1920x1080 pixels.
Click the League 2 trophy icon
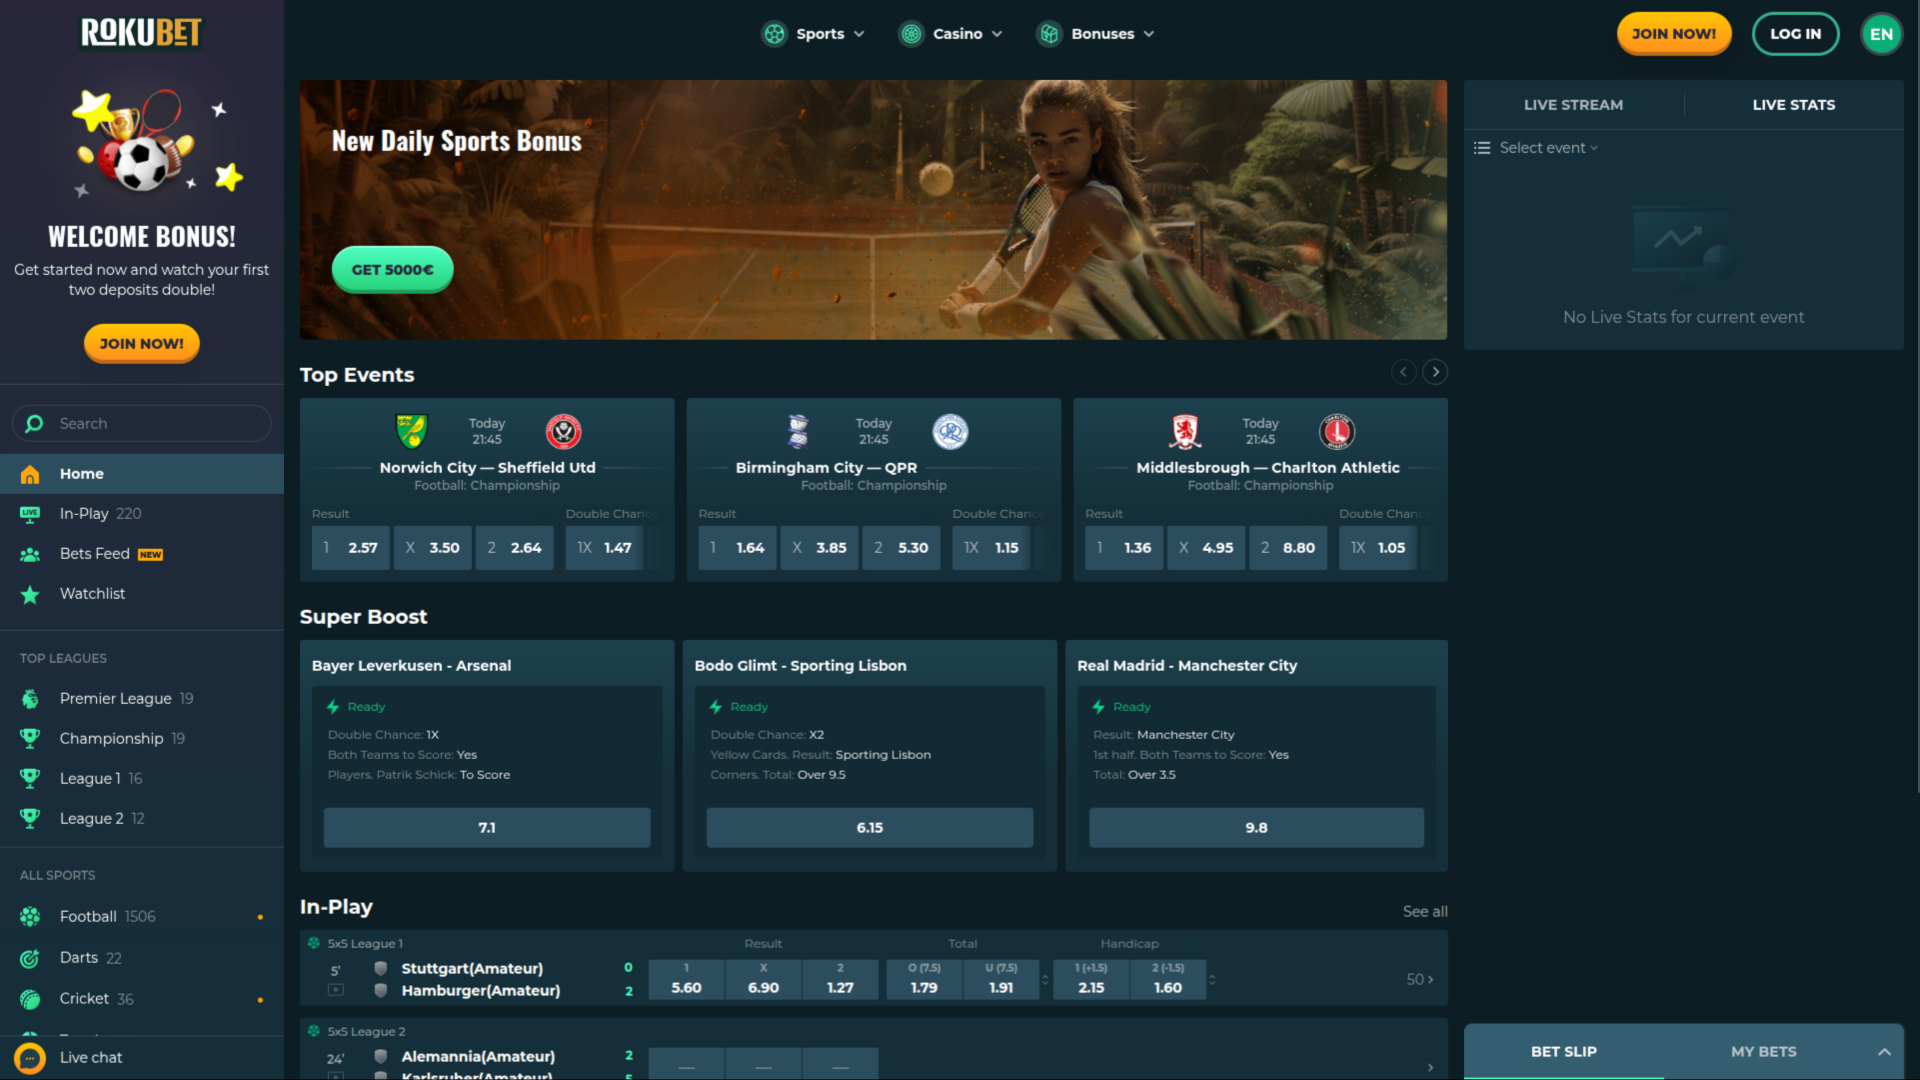coord(30,819)
